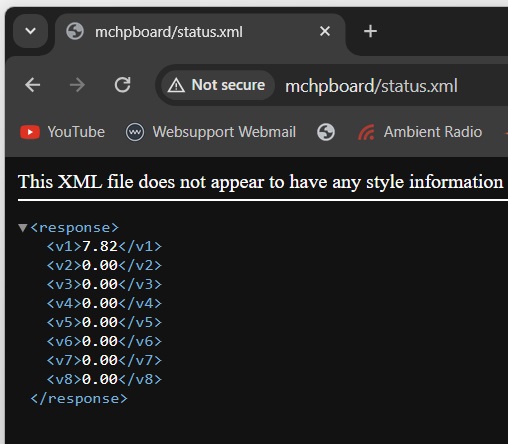Reload the current page
508x444 pixels.
(122, 85)
